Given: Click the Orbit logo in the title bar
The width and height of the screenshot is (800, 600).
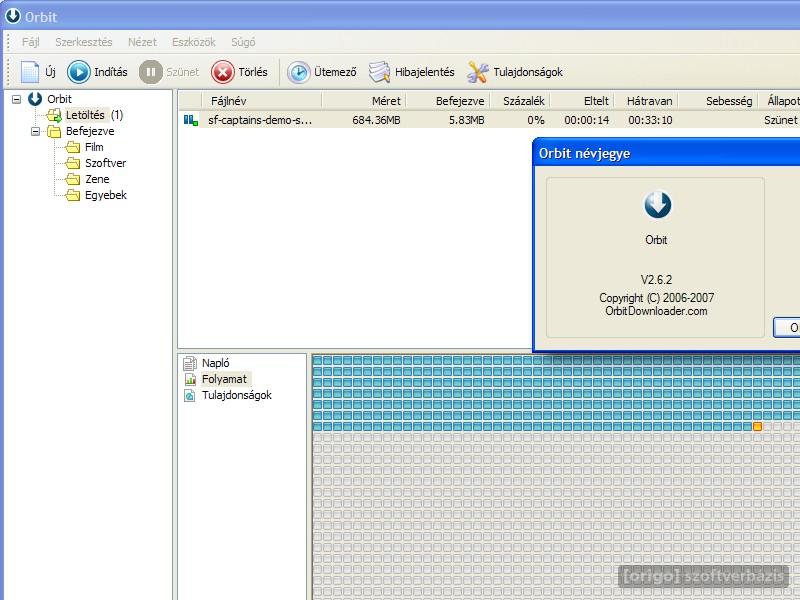Looking at the screenshot, I should pos(13,16).
